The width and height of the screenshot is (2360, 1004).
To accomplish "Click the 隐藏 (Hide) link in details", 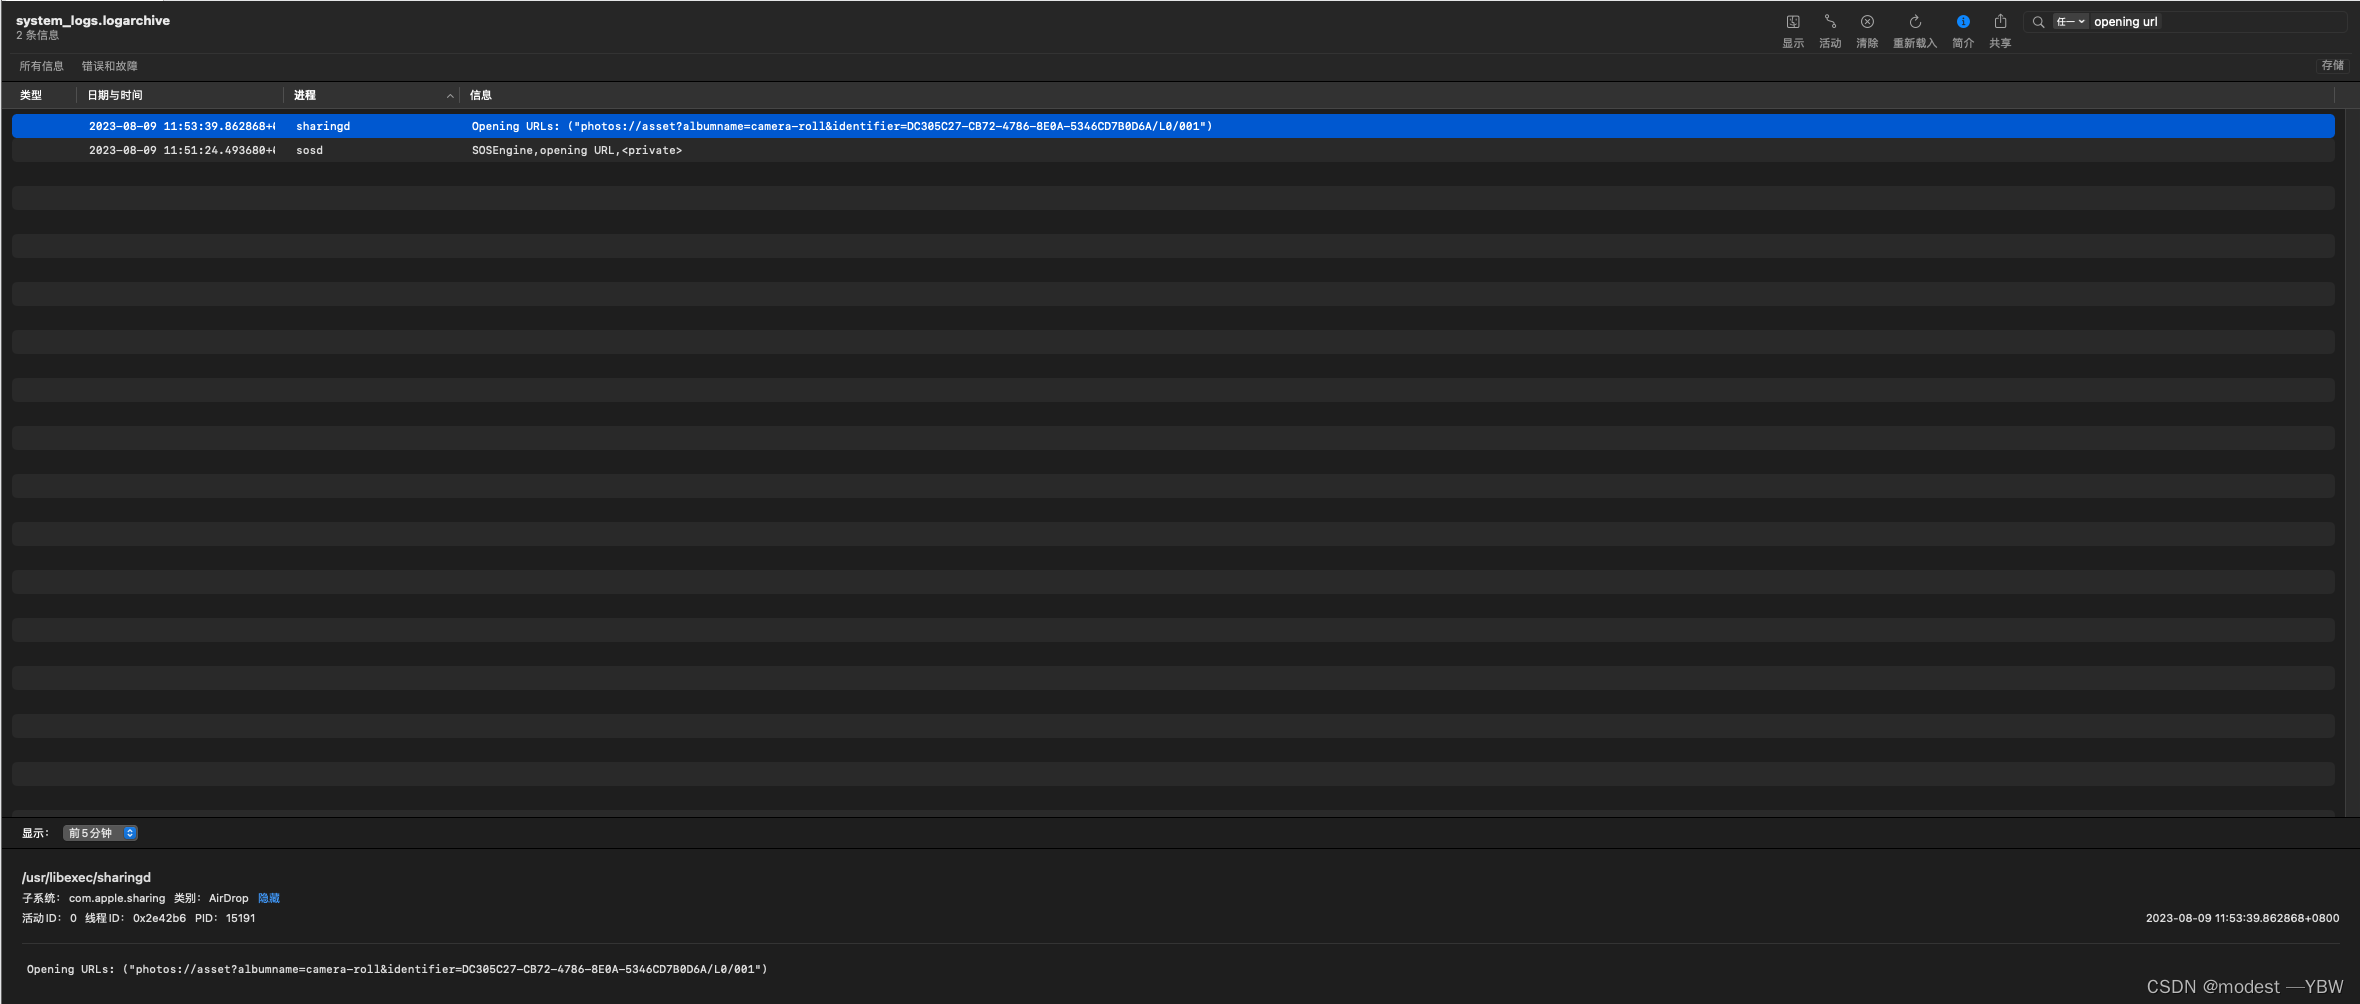I will click(x=269, y=898).
